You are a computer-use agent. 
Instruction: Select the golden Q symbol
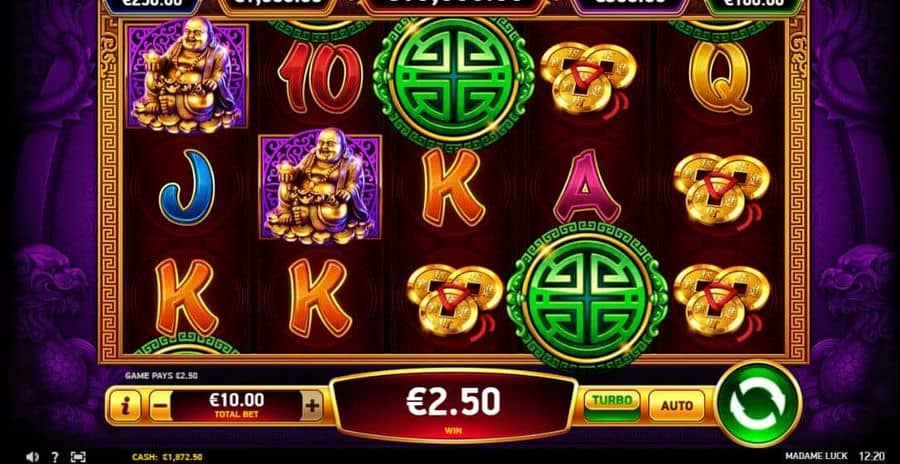click(720, 77)
